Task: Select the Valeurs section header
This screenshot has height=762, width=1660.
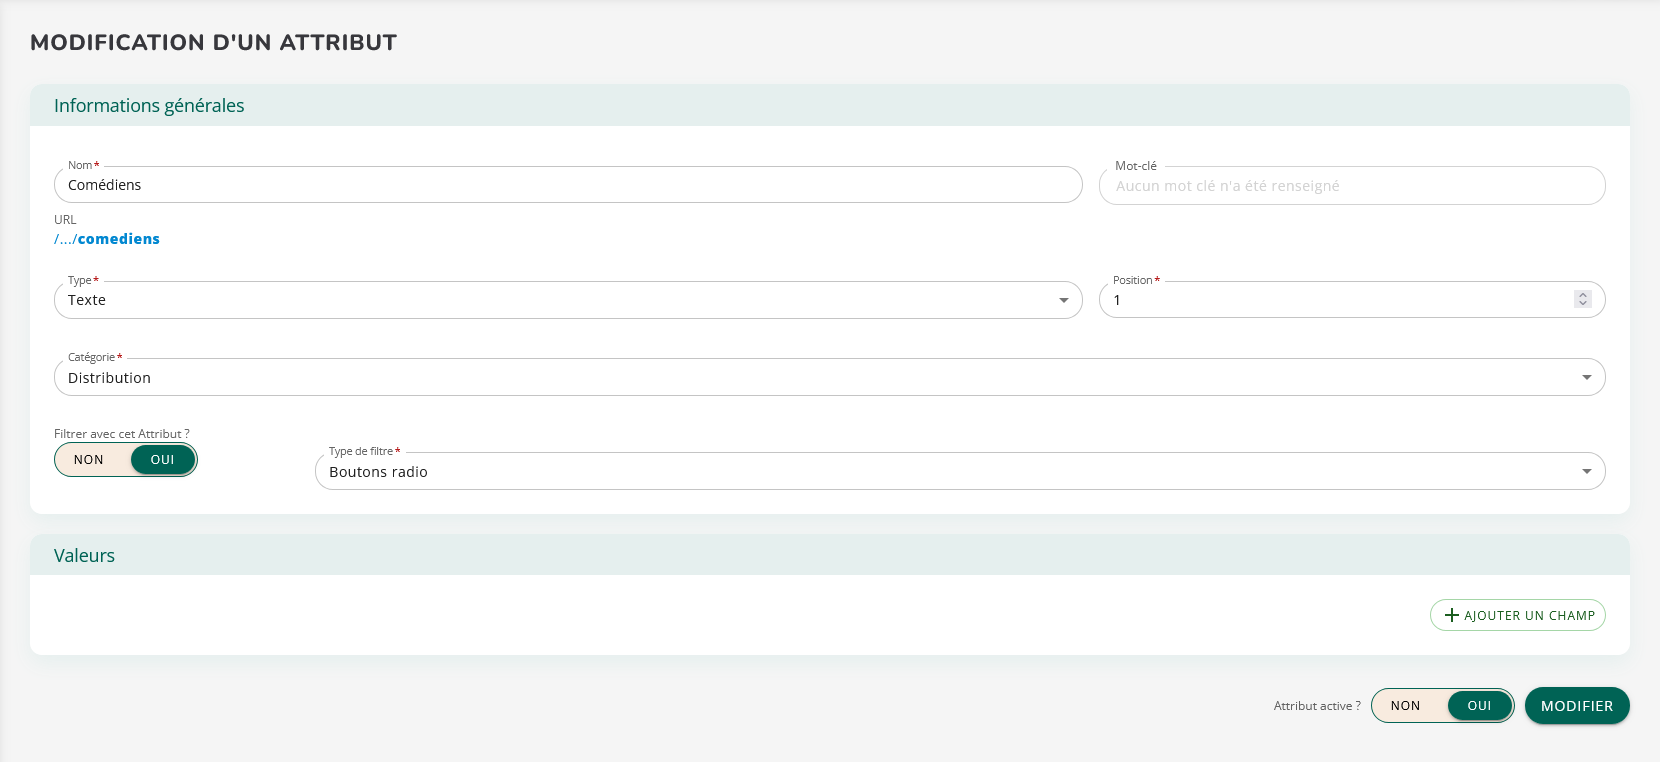Action: 84,556
